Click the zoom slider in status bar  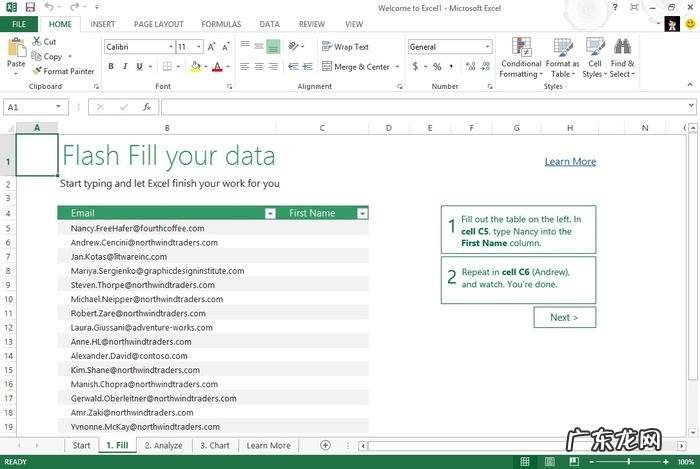point(628,462)
